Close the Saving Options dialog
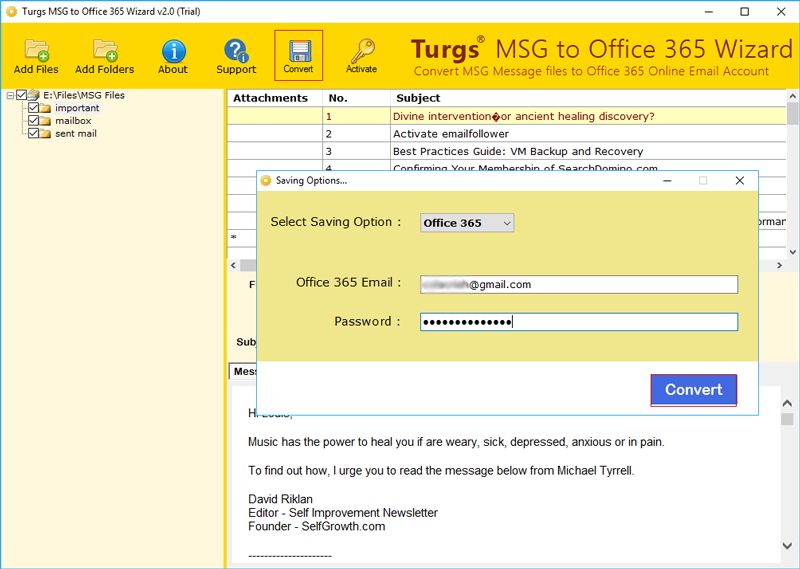The image size is (800, 569). coord(739,181)
